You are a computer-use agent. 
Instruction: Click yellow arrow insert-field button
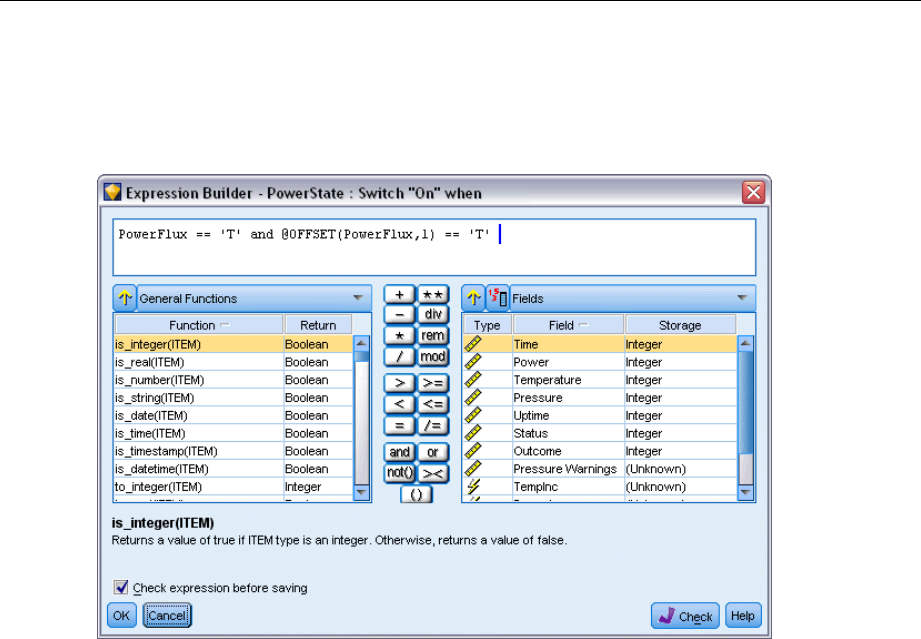pos(473,298)
